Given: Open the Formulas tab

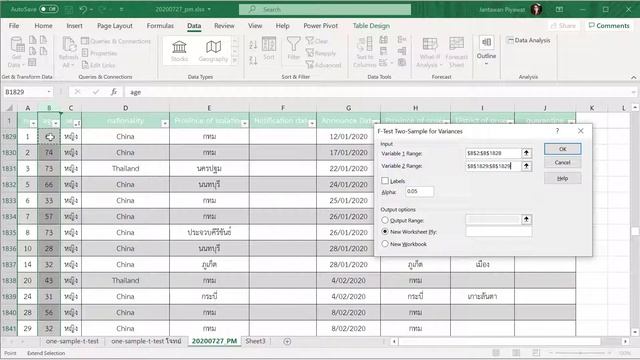Looking at the screenshot, I should tap(160, 25).
